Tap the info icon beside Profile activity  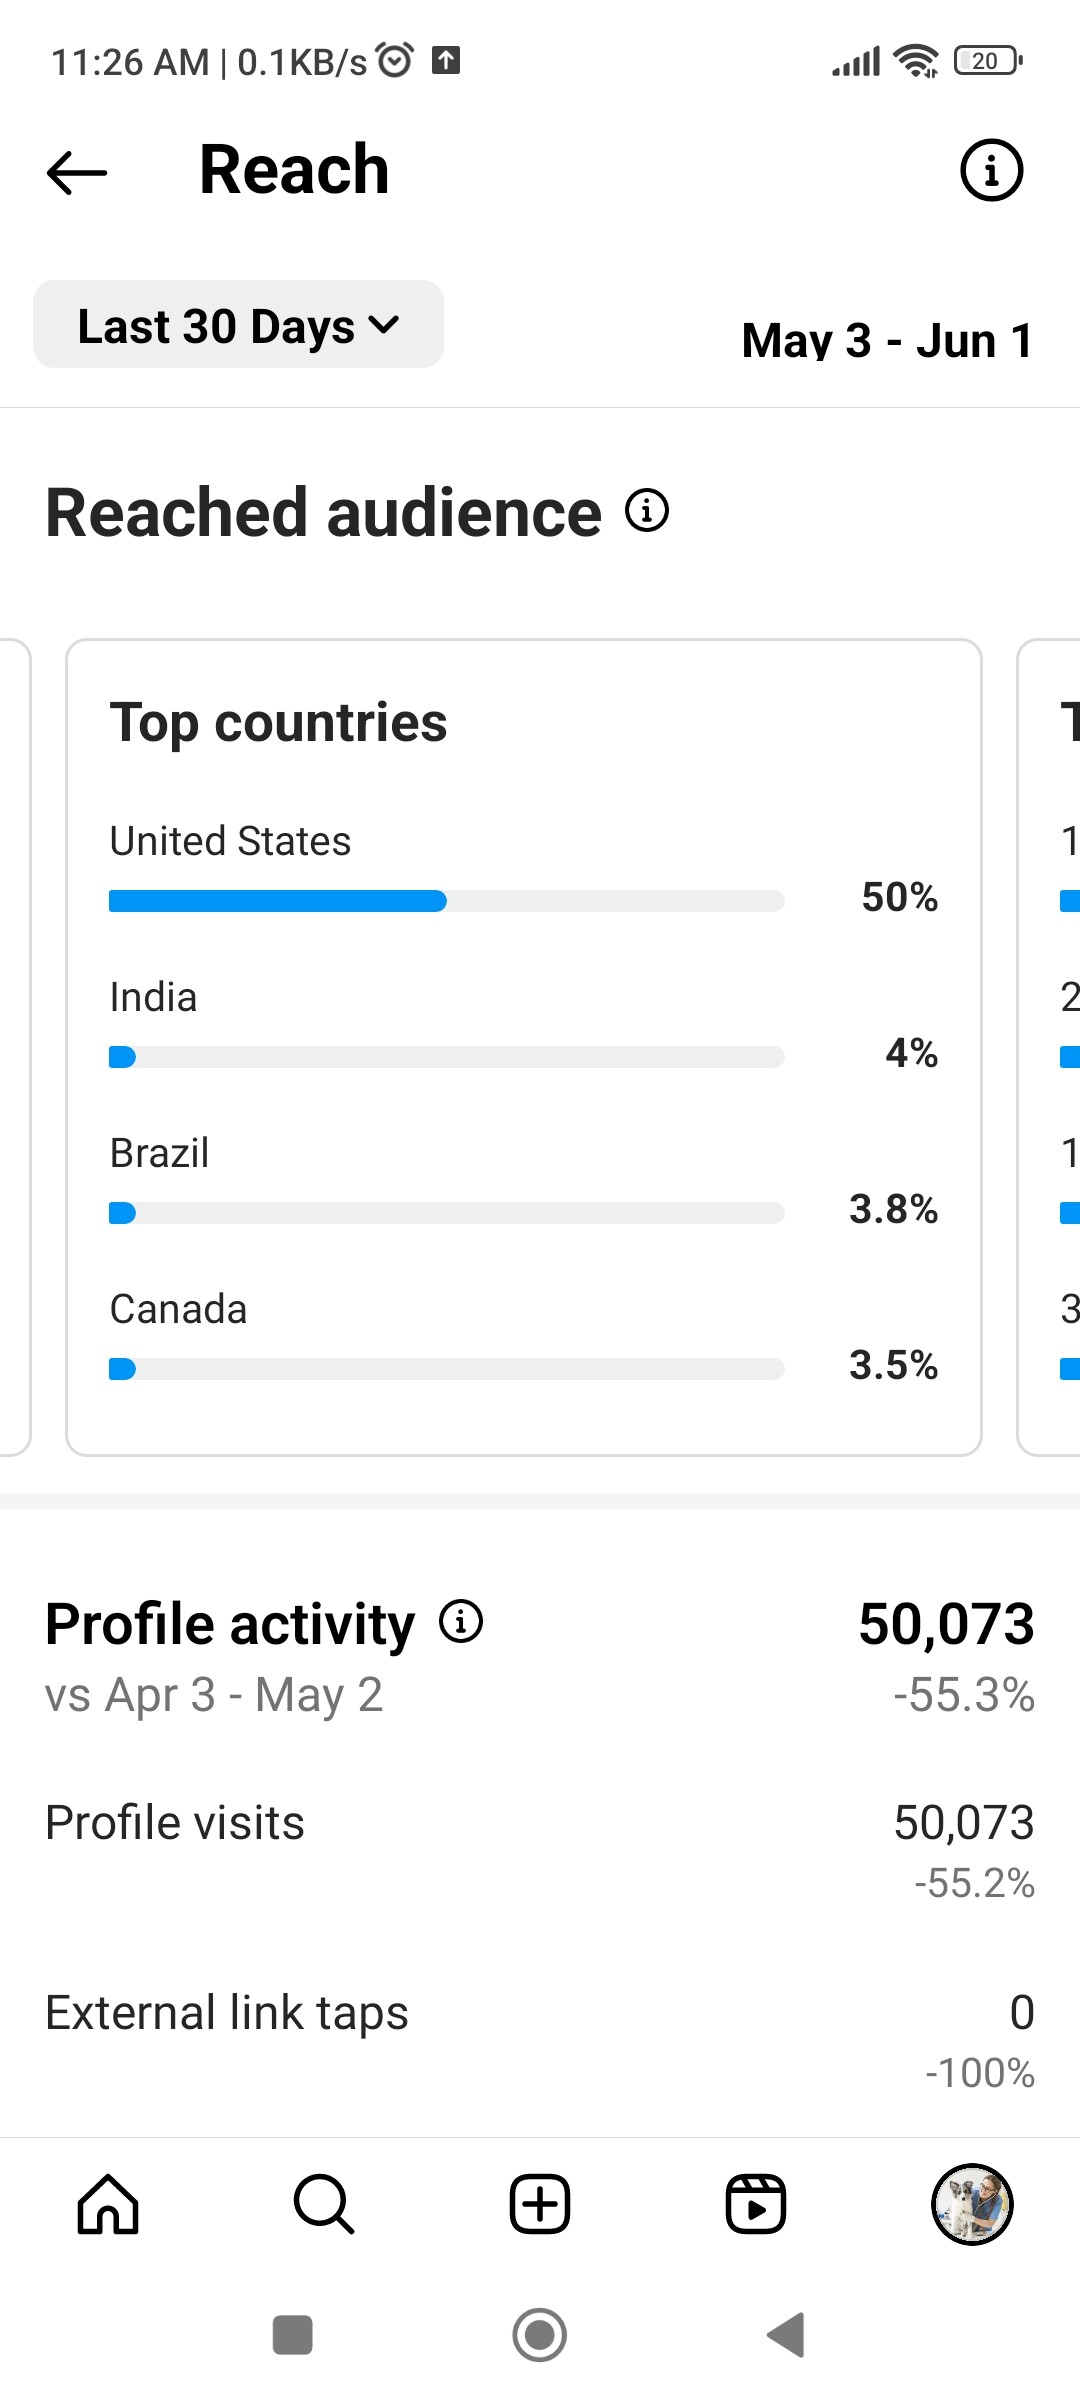(x=461, y=1621)
